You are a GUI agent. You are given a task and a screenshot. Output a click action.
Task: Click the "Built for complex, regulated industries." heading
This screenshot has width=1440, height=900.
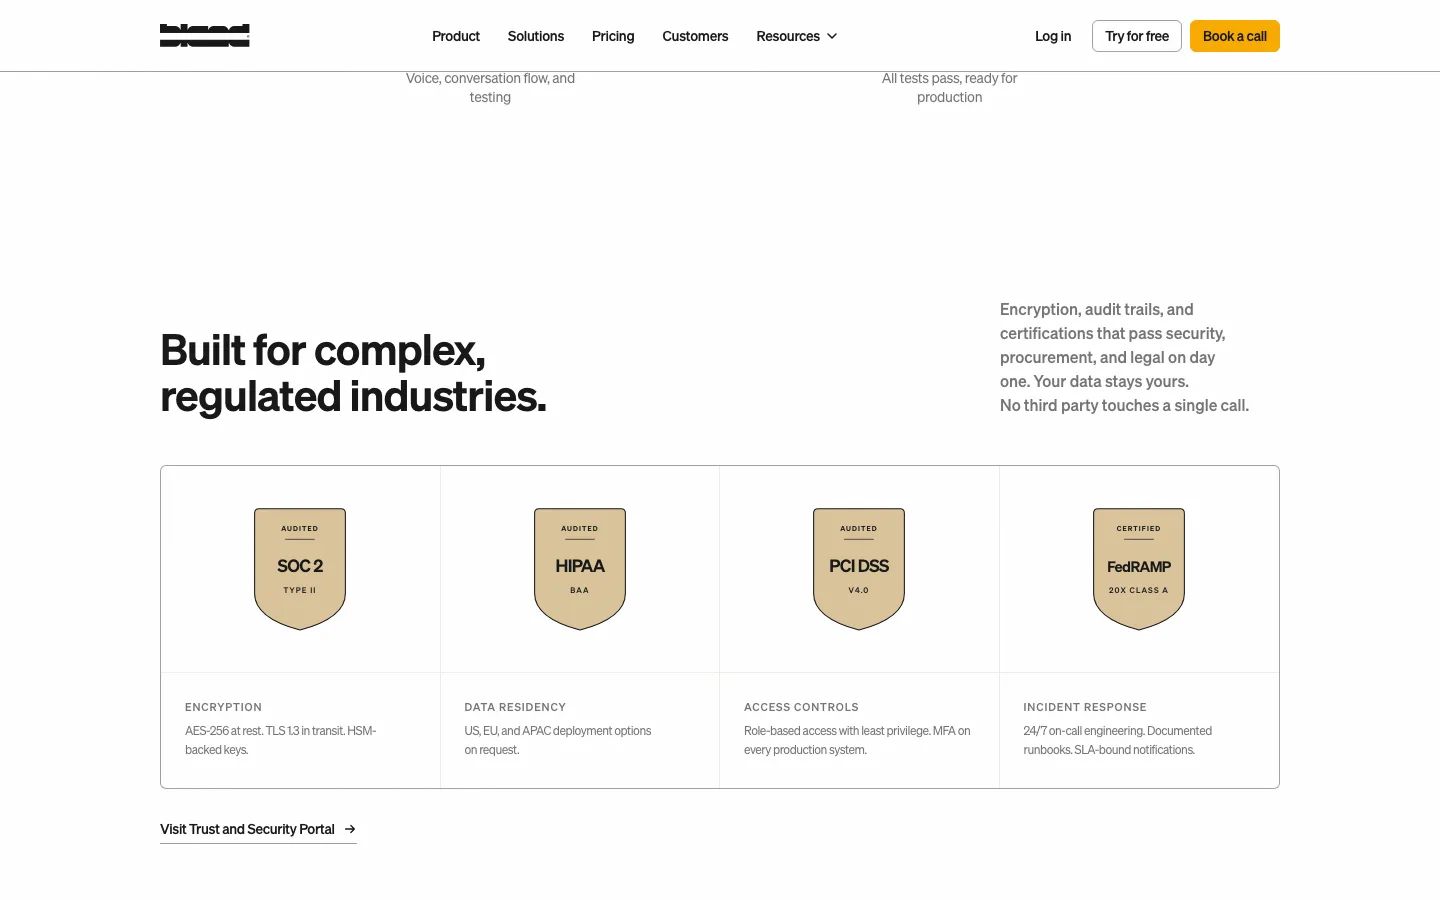click(354, 373)
